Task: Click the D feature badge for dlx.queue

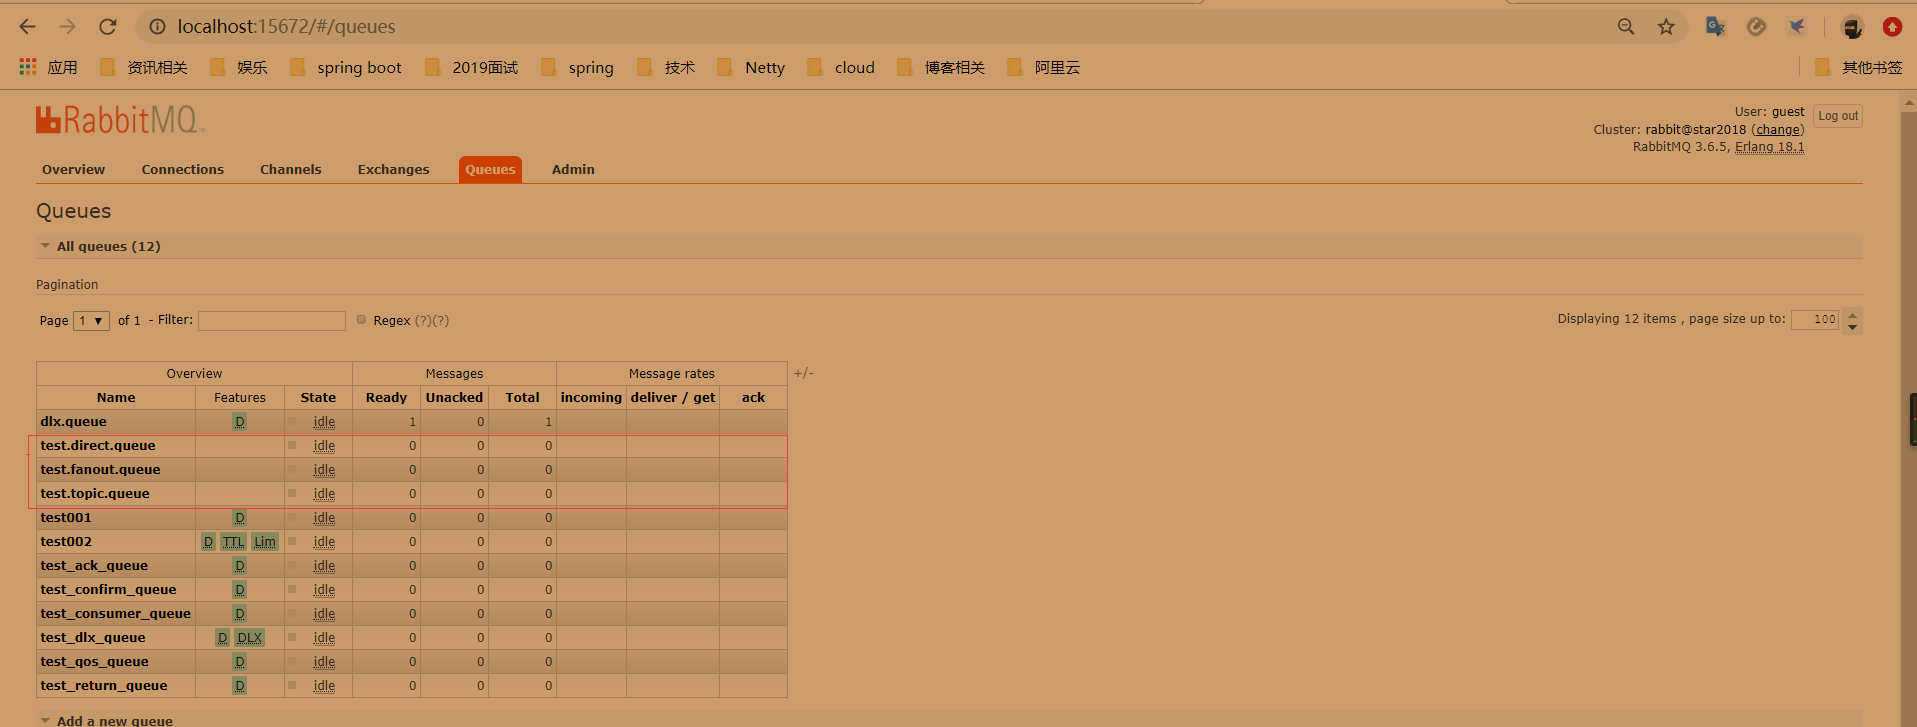Action: pos(240,422)
